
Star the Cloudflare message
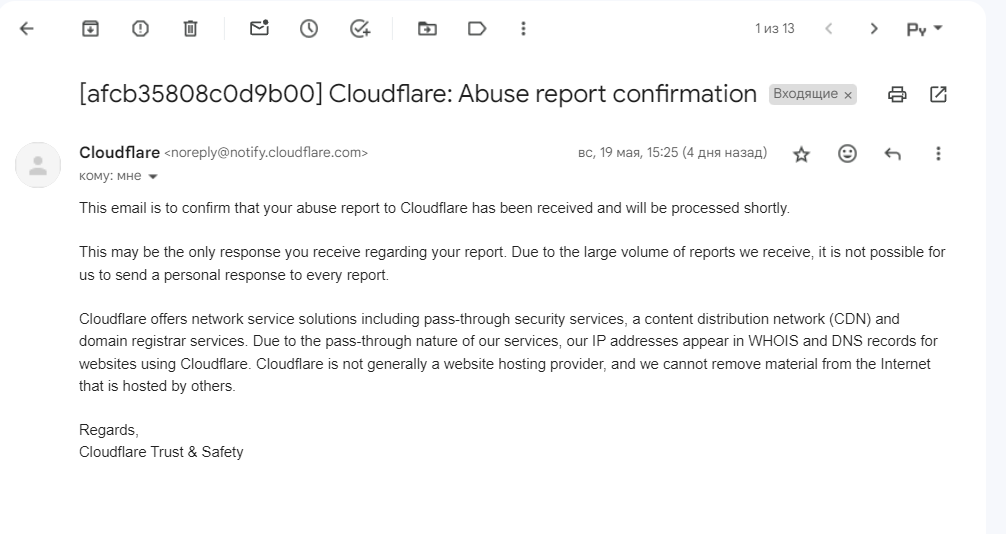click(801, 154)
